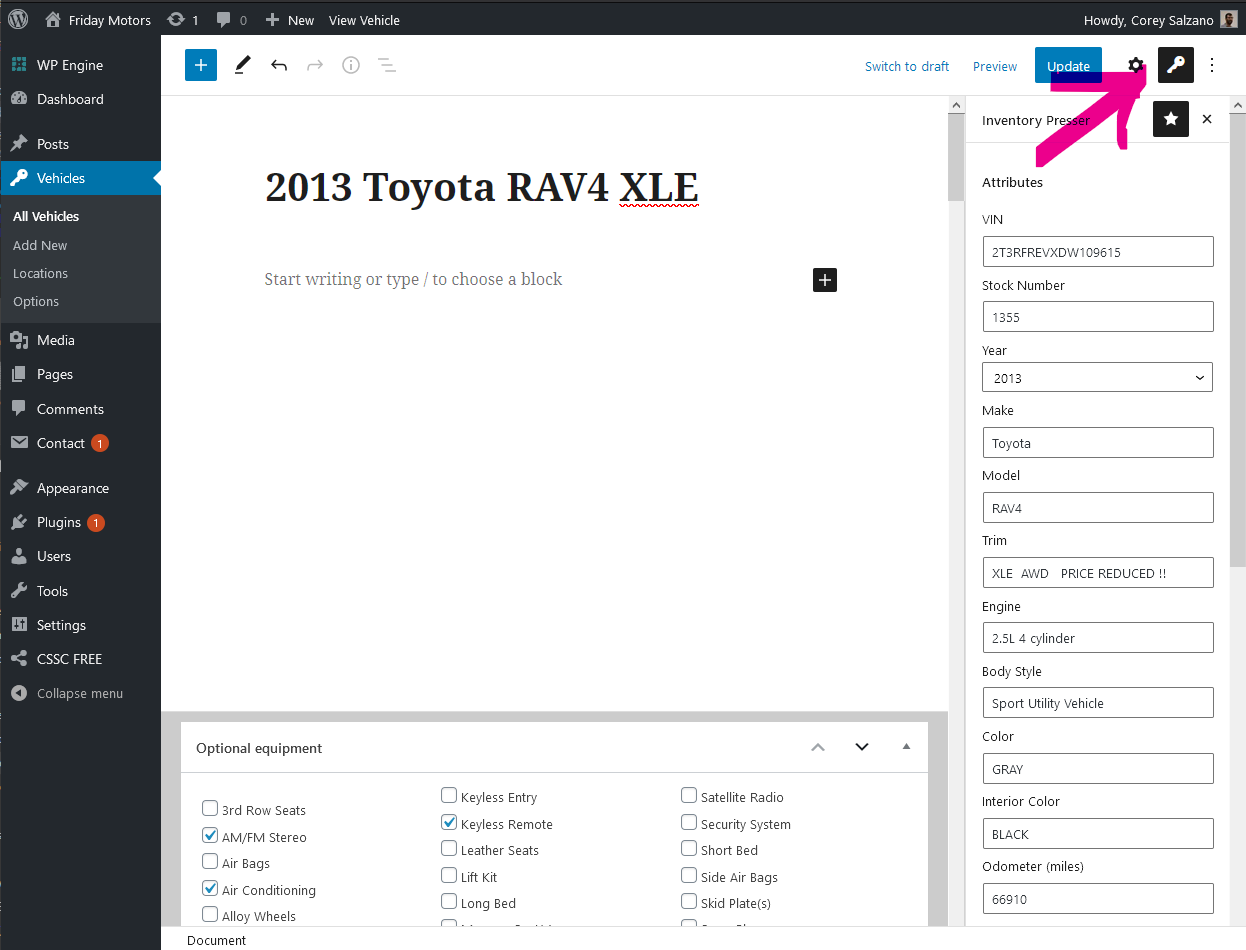Select the pencil Tools icon
The height and width of the screenshot is (950, 1246).
click(x=242, y=65)
